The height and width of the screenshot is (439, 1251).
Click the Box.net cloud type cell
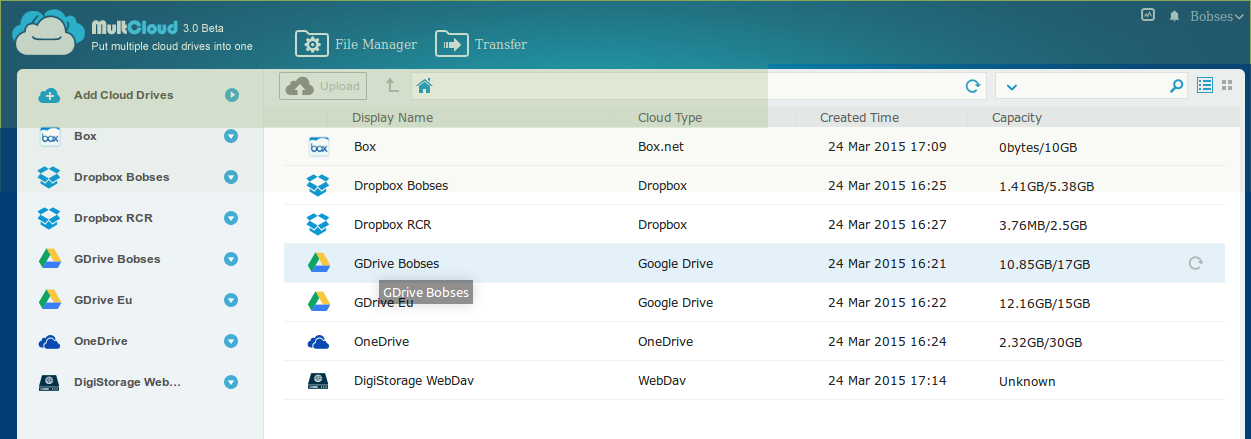661,147
